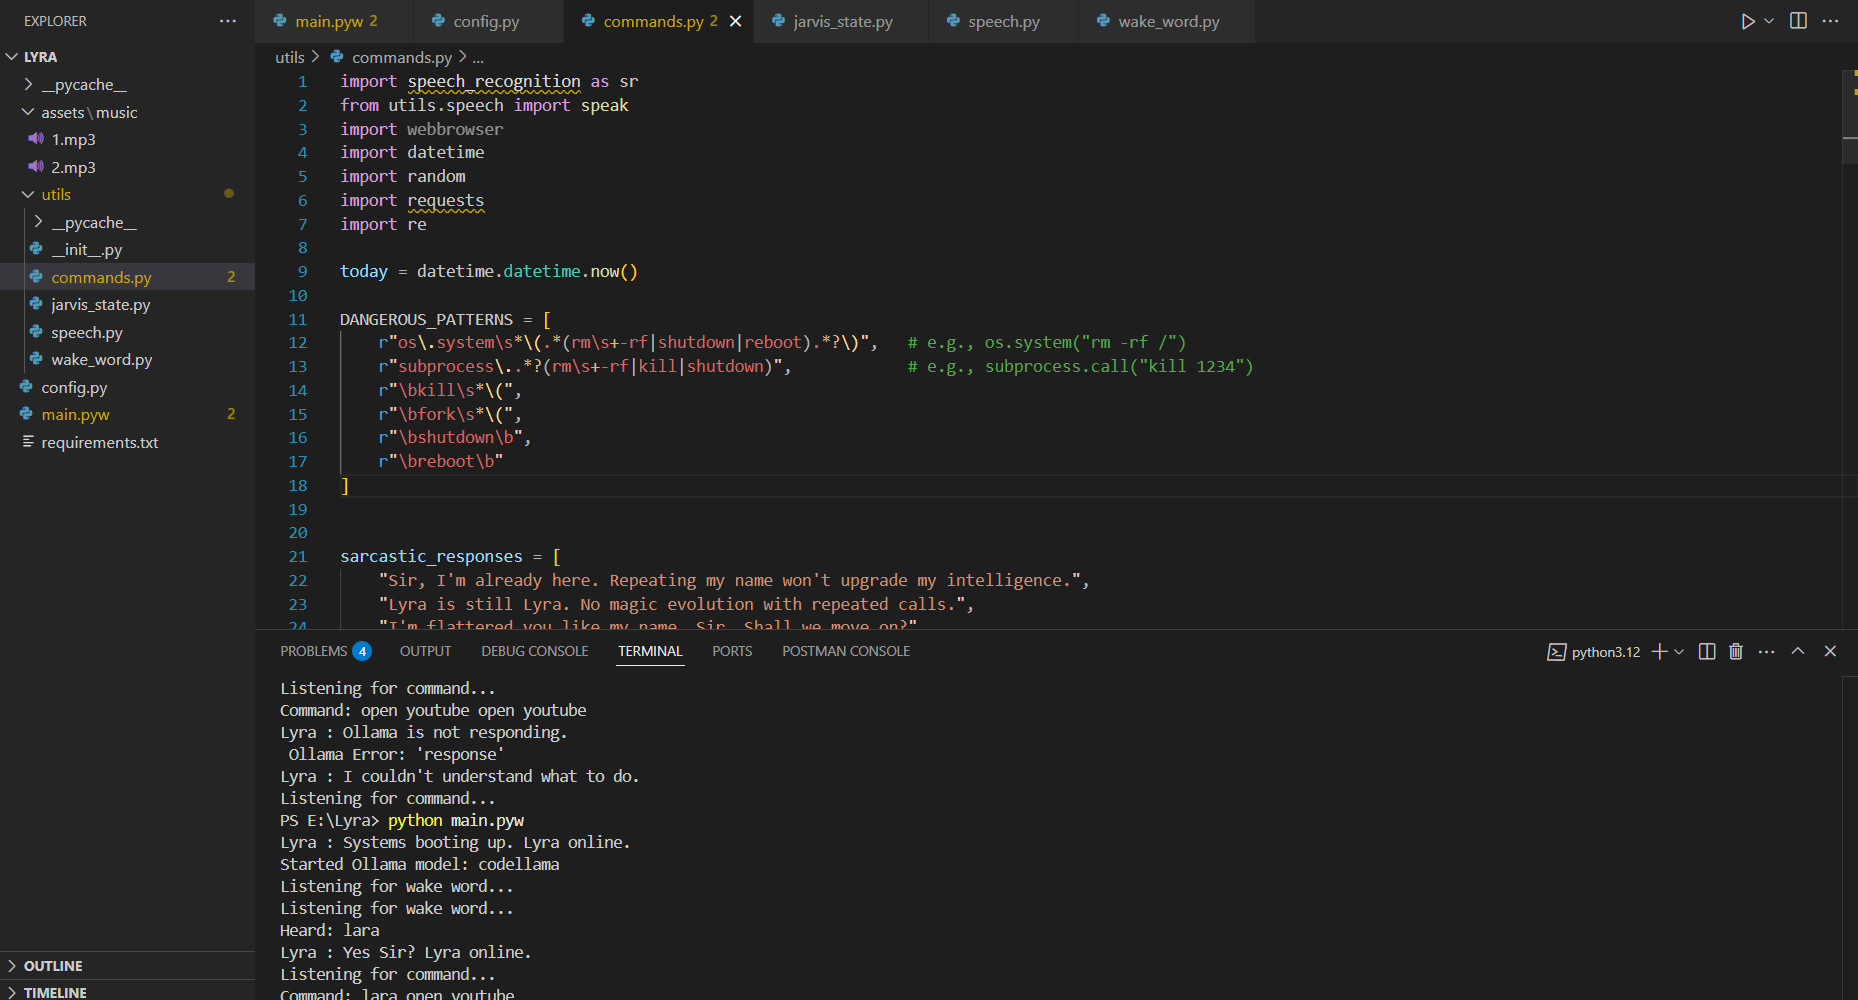
Task: Collapse the utils folder
Action: [x=28, y=194]
